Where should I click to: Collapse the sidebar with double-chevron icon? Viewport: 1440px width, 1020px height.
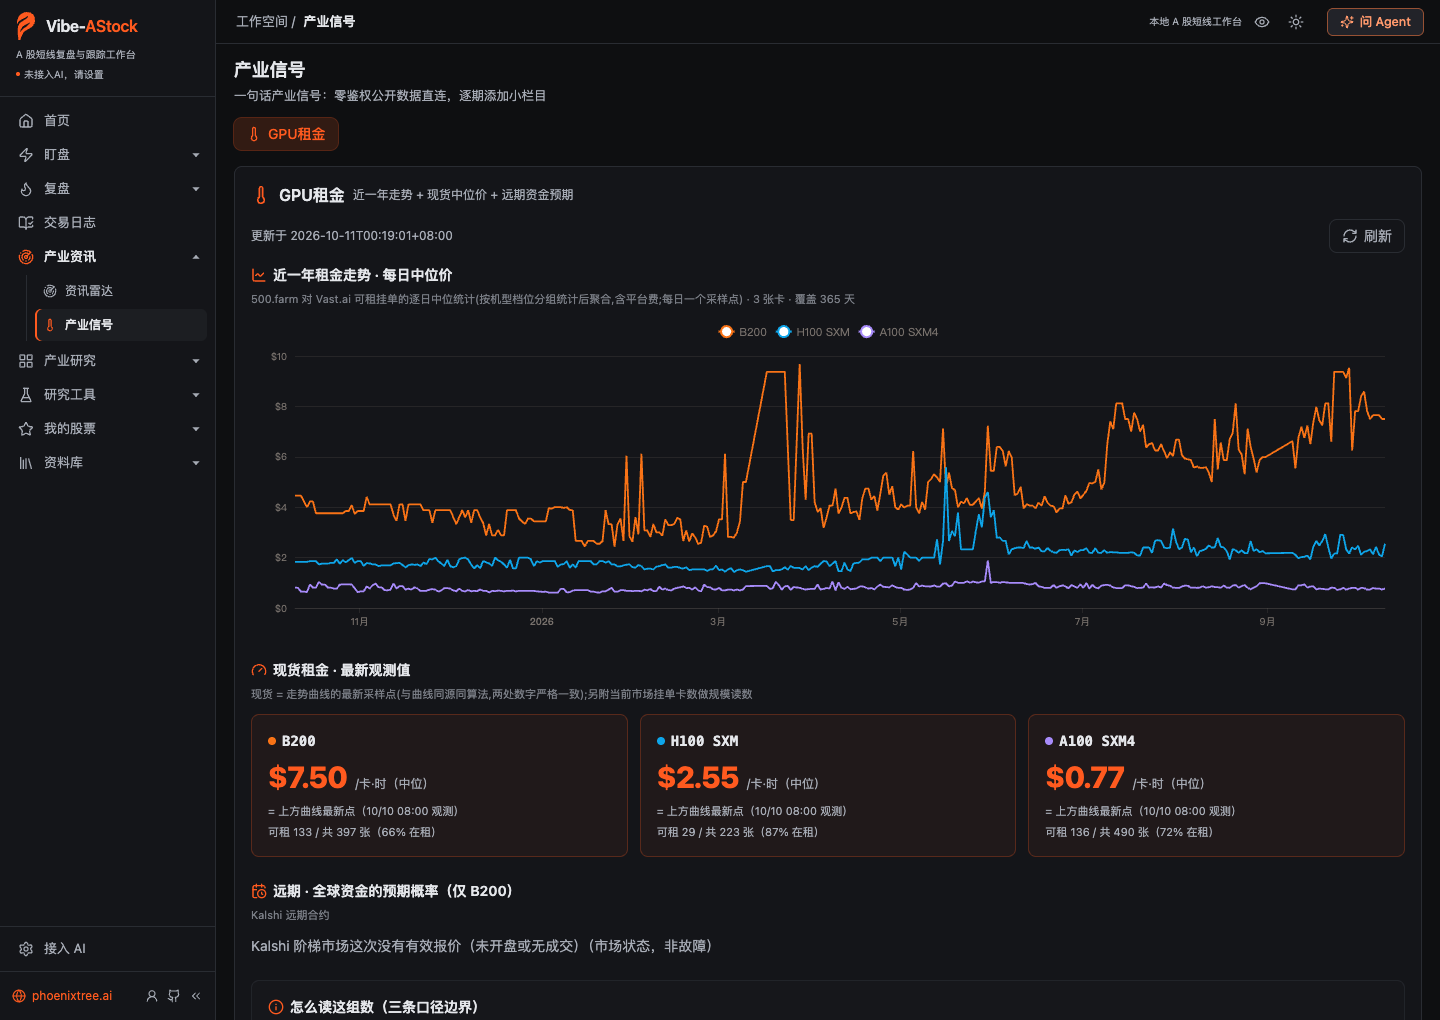click(196, 996)
